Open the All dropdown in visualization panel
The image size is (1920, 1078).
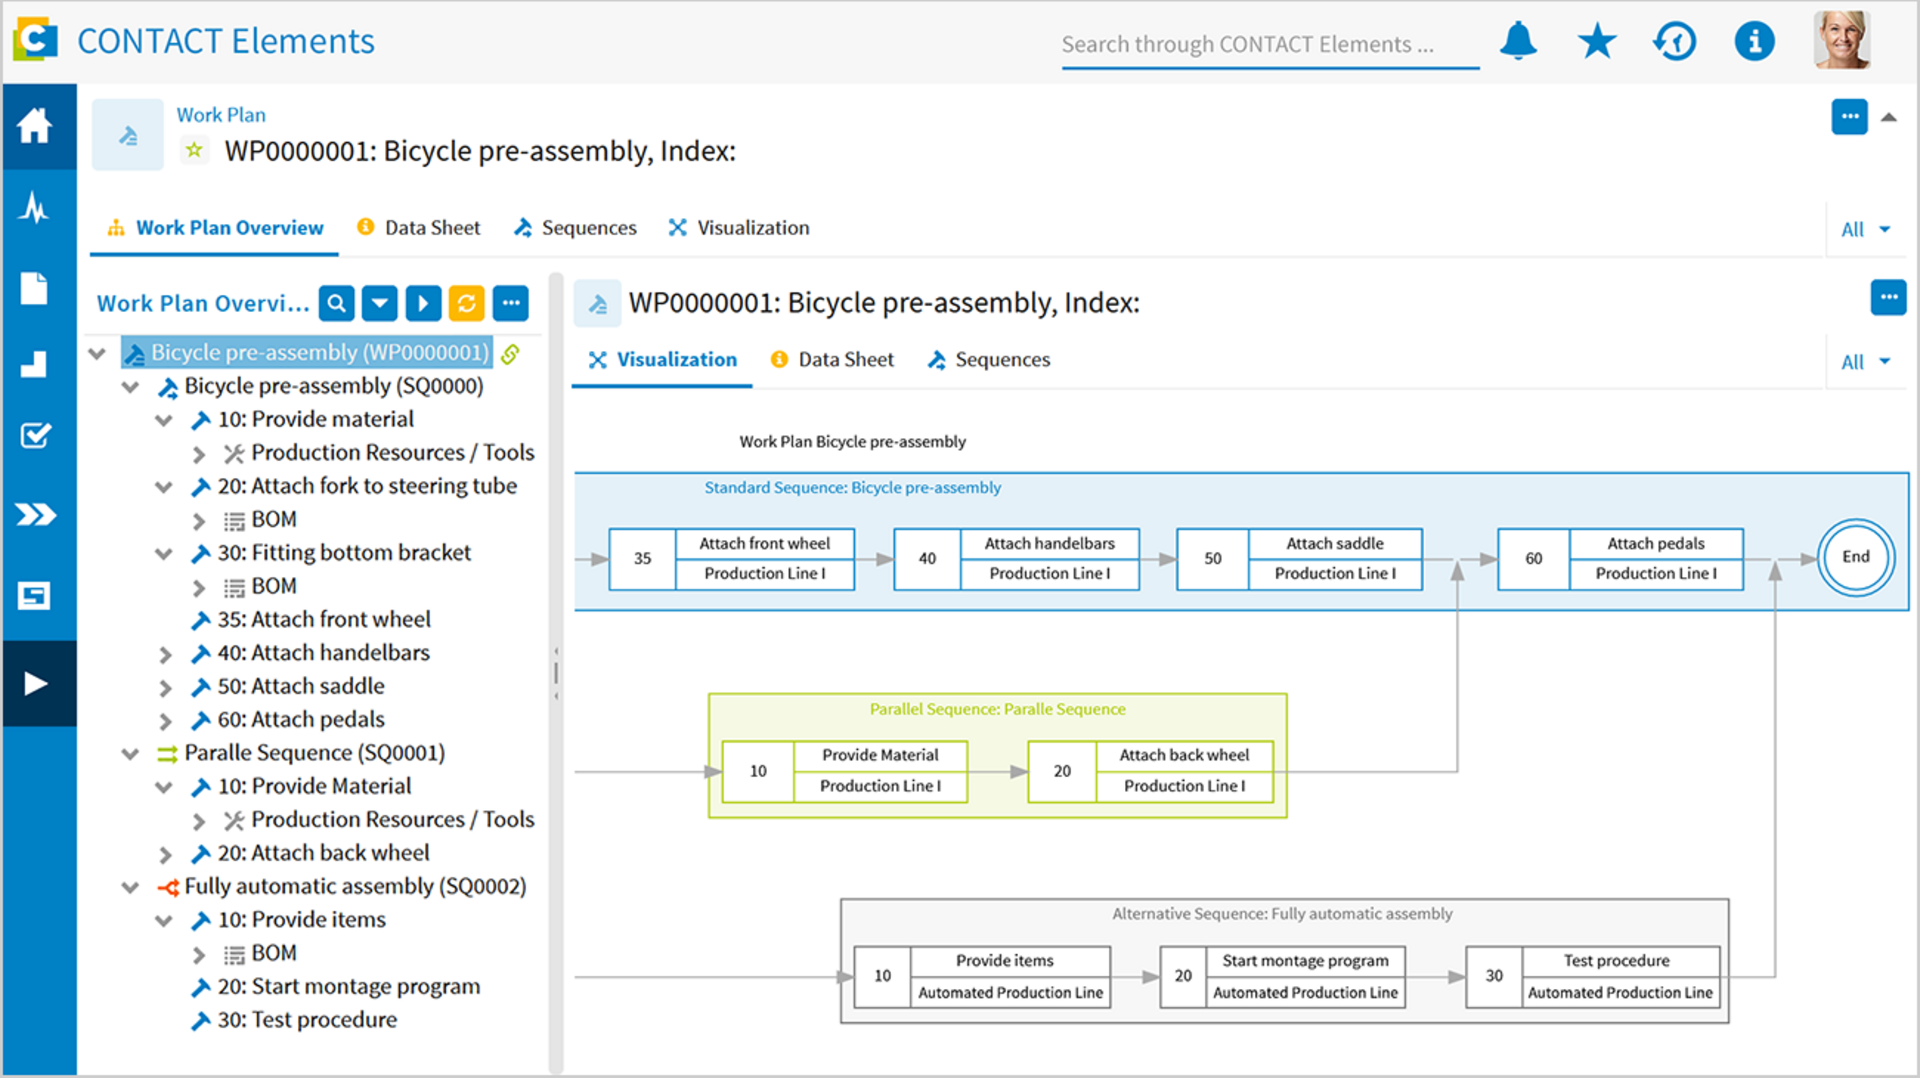pos(1865,362)
